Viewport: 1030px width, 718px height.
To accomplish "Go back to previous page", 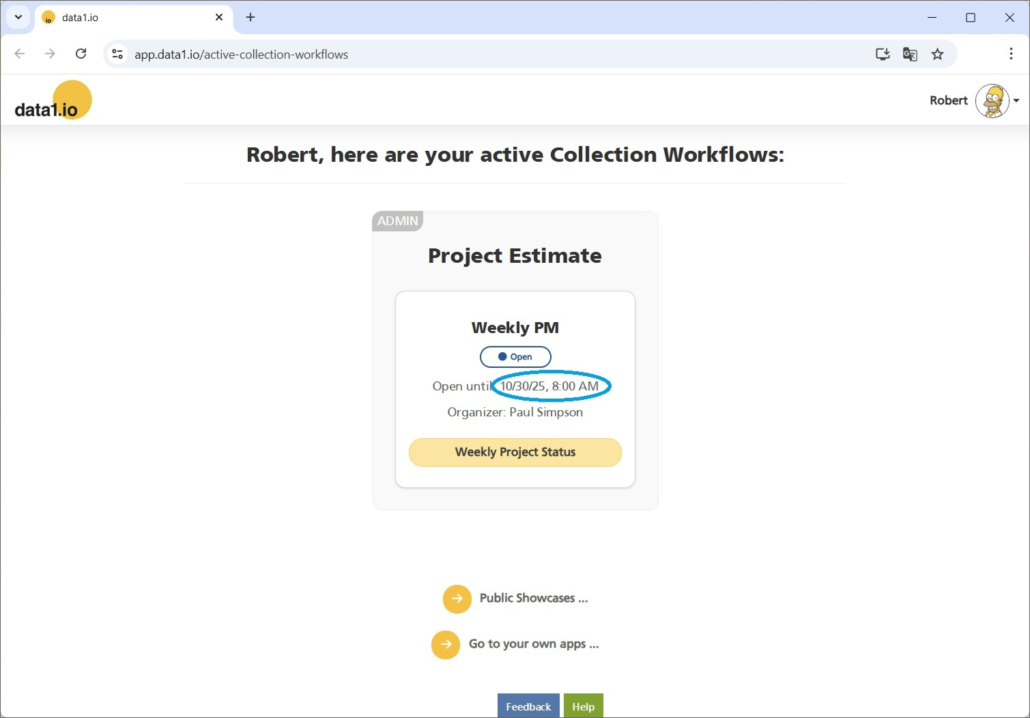I will click(20, 54).
